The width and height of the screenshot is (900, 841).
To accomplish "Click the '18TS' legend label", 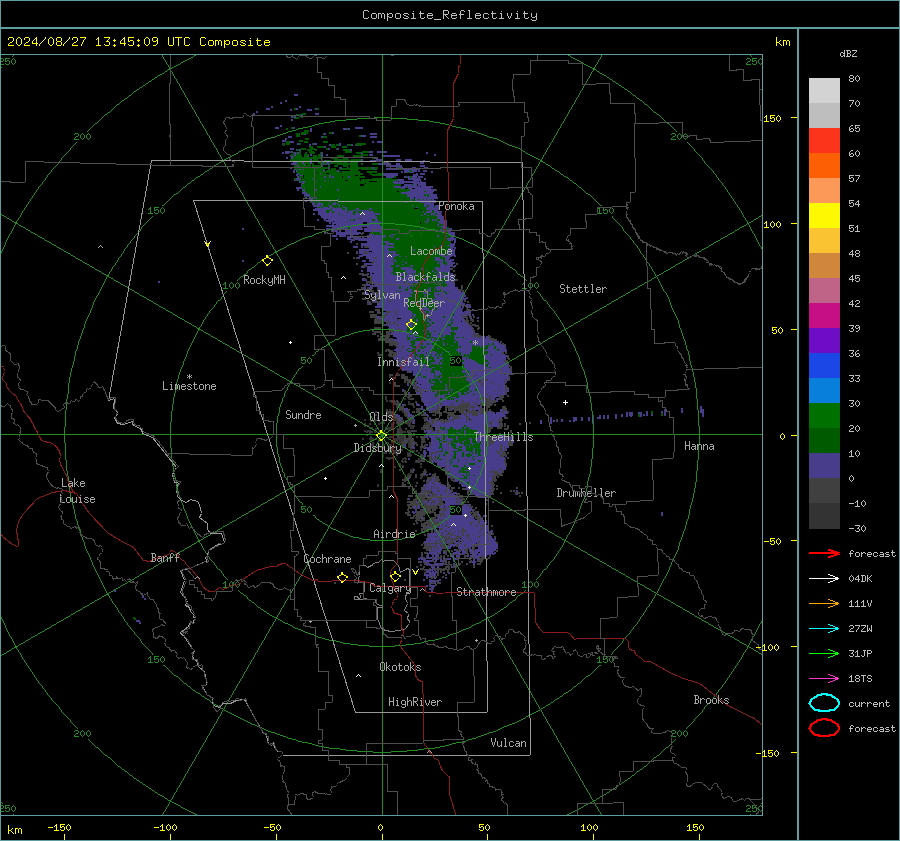I will point(860,679).
